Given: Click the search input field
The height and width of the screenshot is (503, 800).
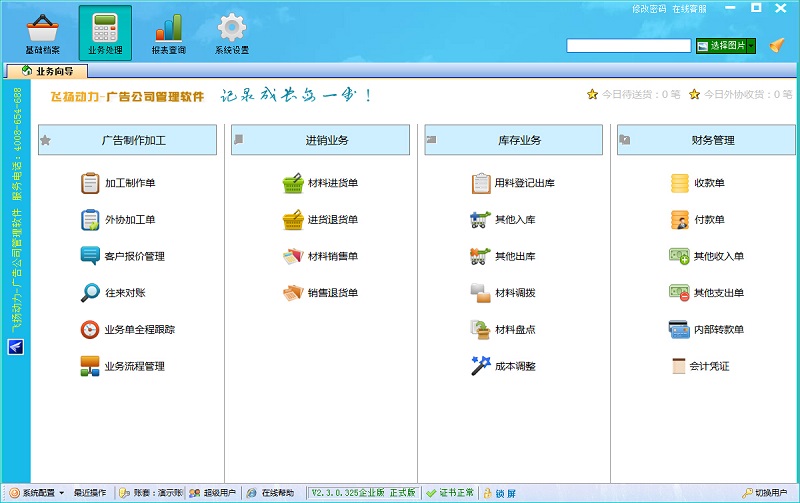Looking at the screenshot, I should tap(629, 45).
